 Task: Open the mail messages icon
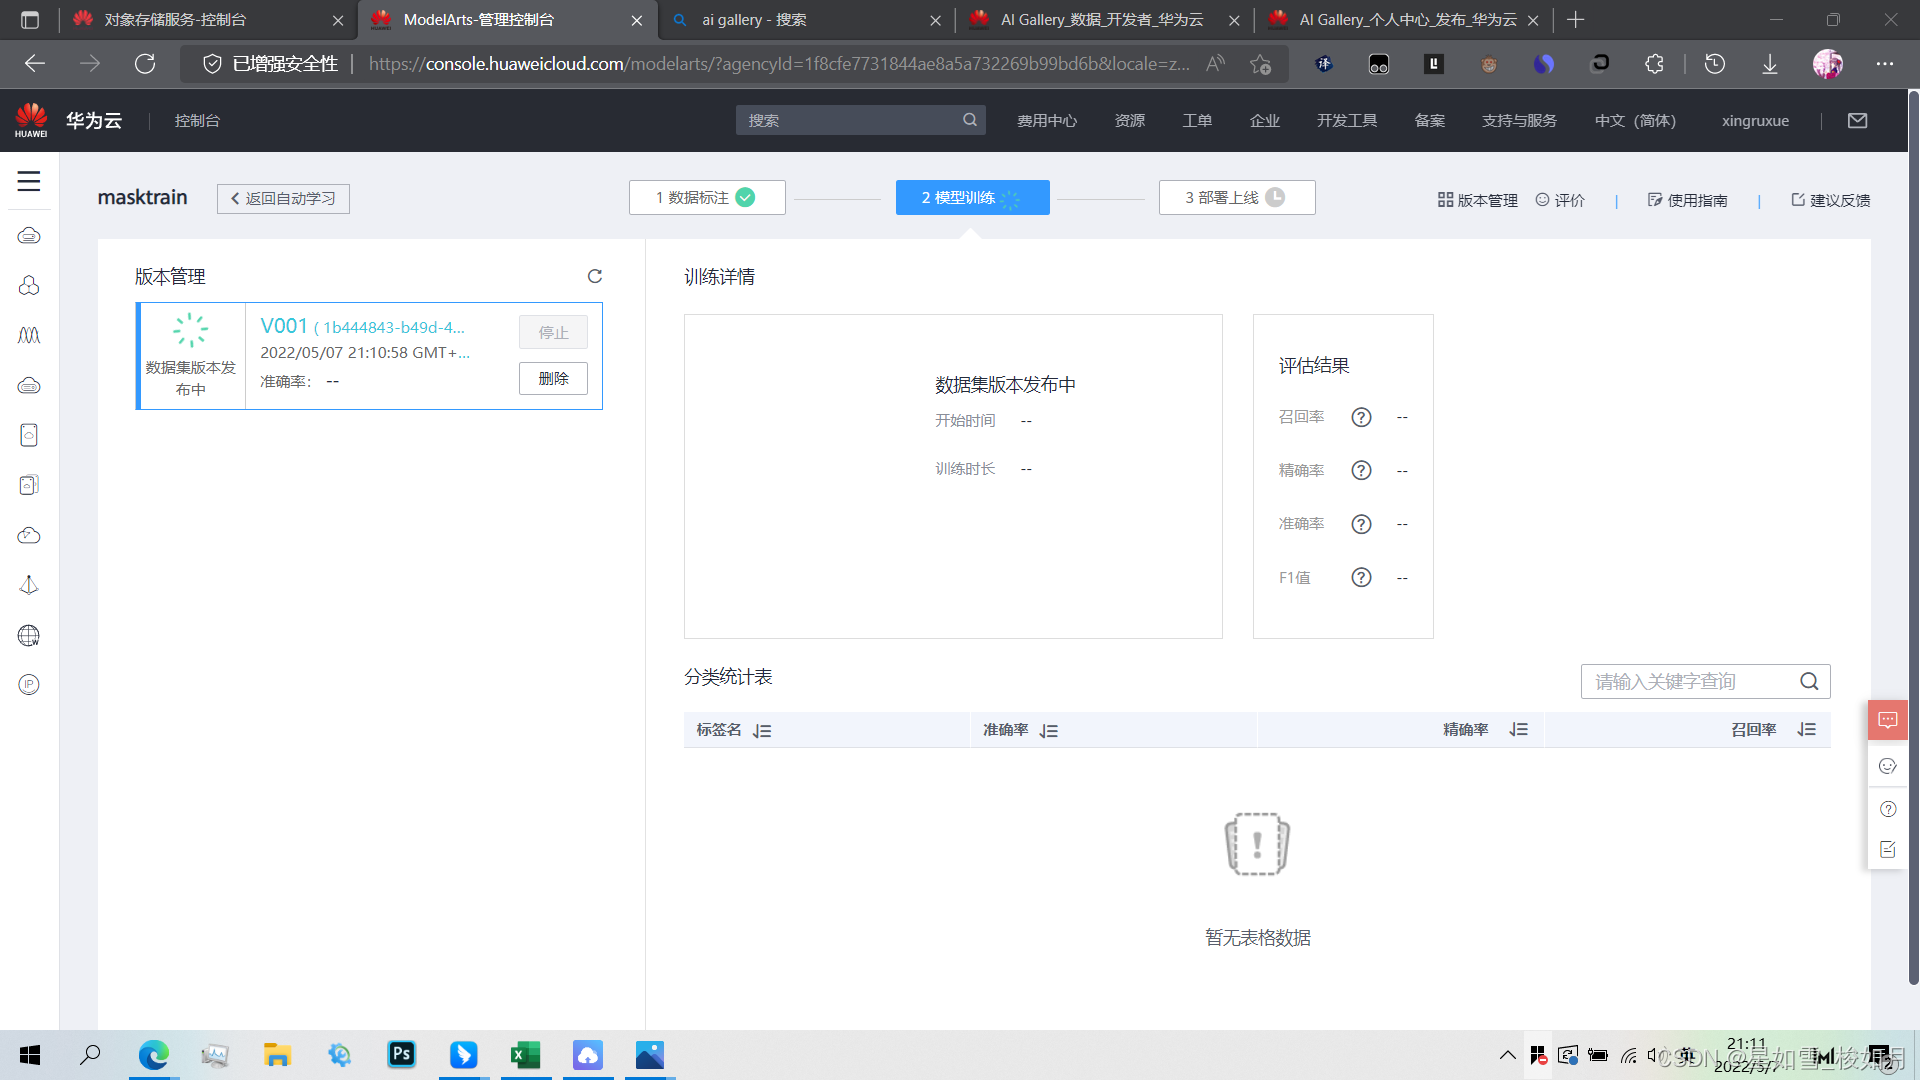[x=1858, y=120]
